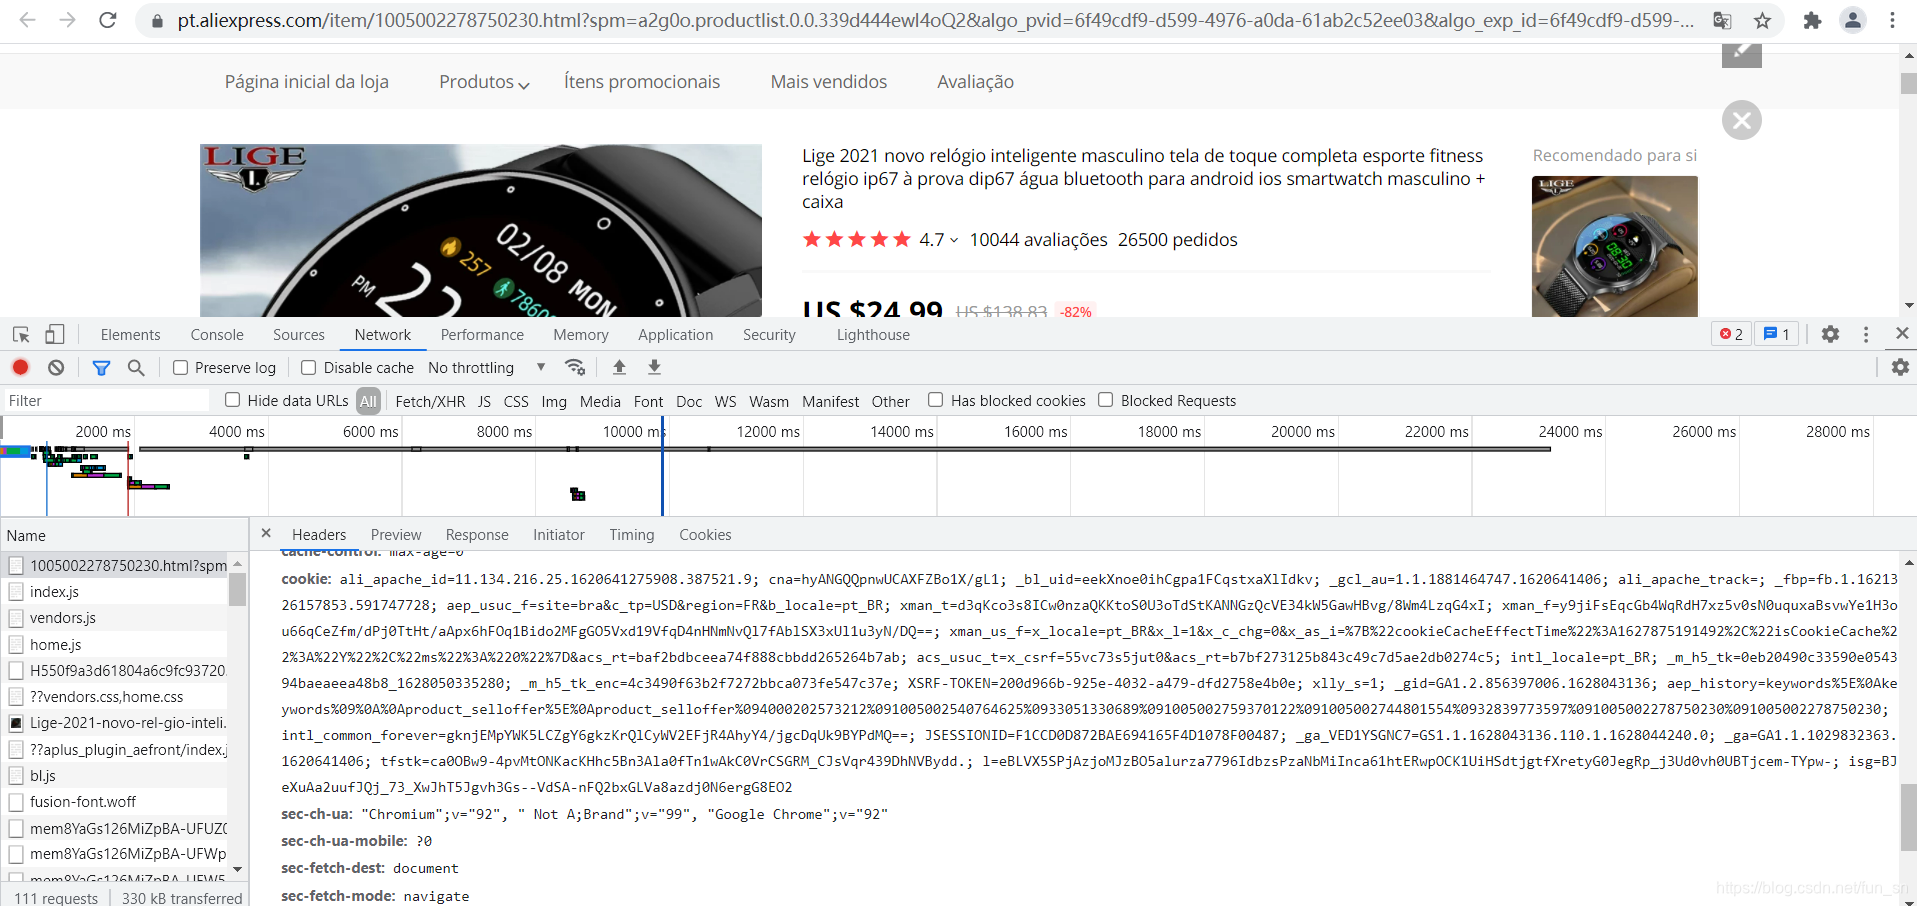Go back to the previous page
The image size is (1917, 906).
pos(27,20)
